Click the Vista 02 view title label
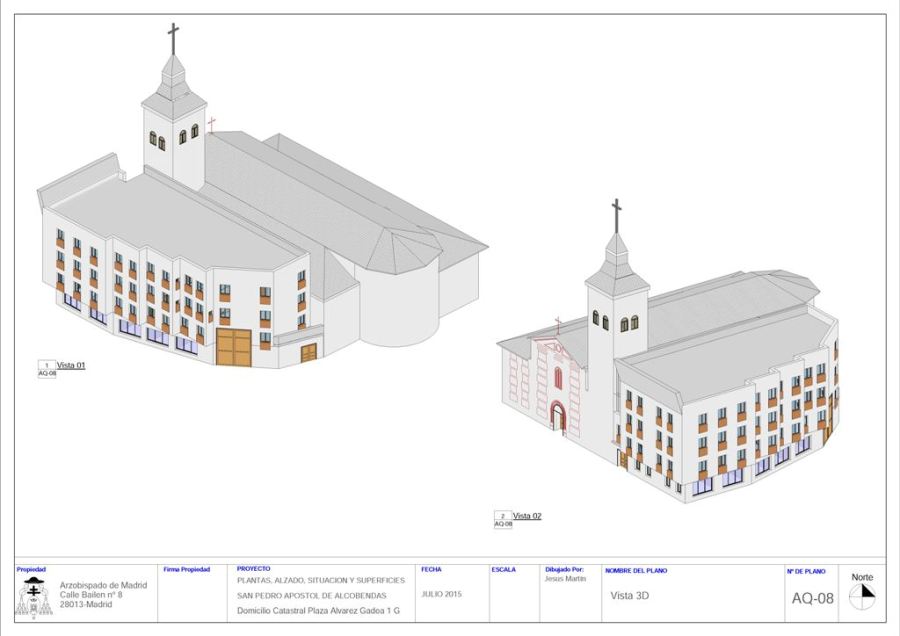This screenshot has height=636, width=900. coord(527,516)
